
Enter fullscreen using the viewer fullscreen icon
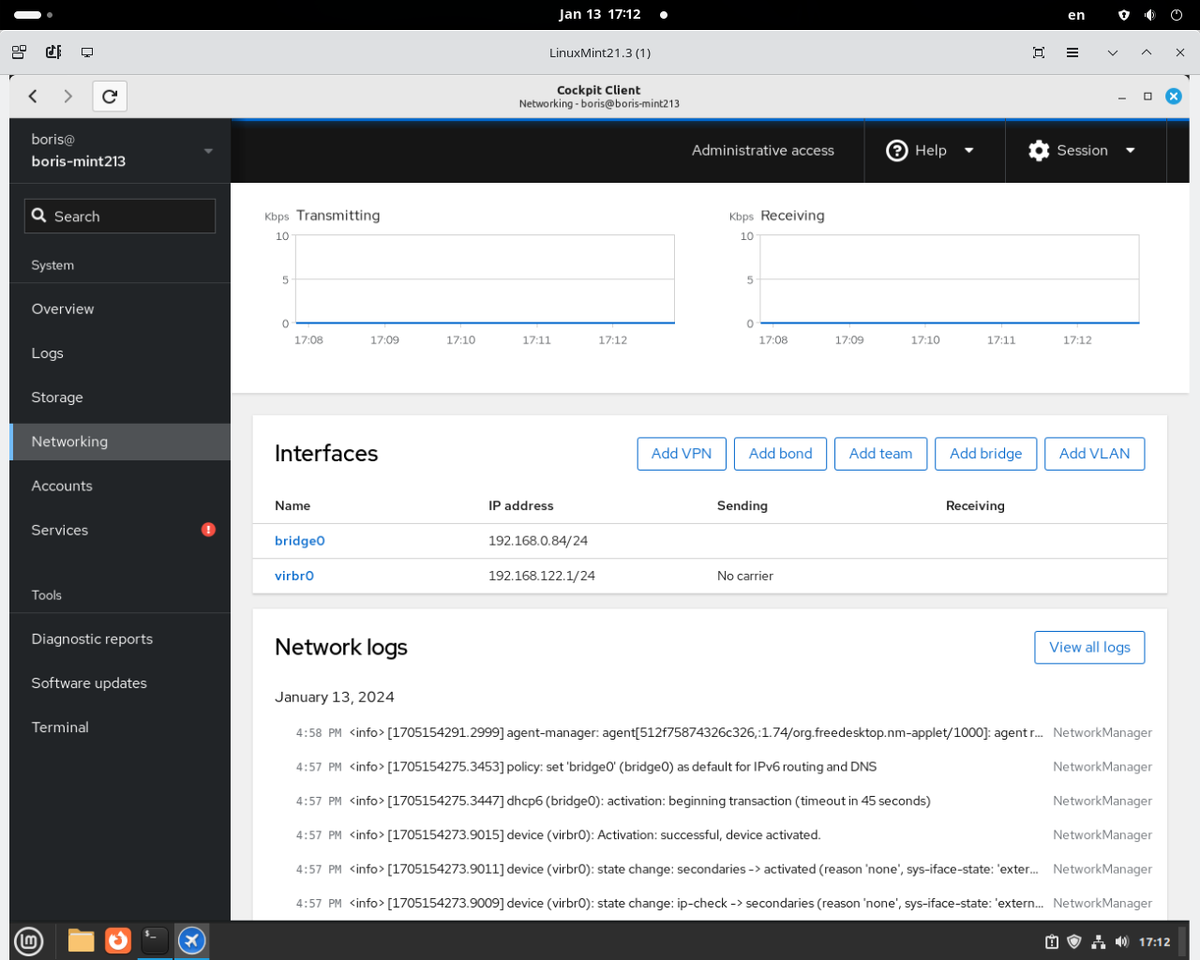(1038, 52)
